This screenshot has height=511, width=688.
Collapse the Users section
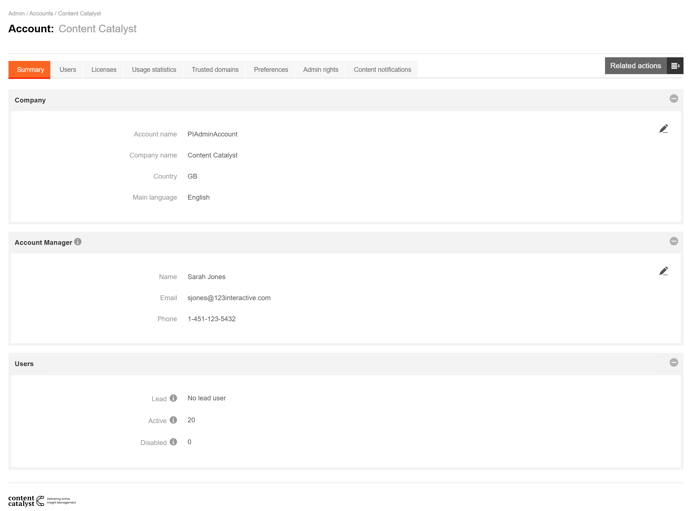point(674,362)
